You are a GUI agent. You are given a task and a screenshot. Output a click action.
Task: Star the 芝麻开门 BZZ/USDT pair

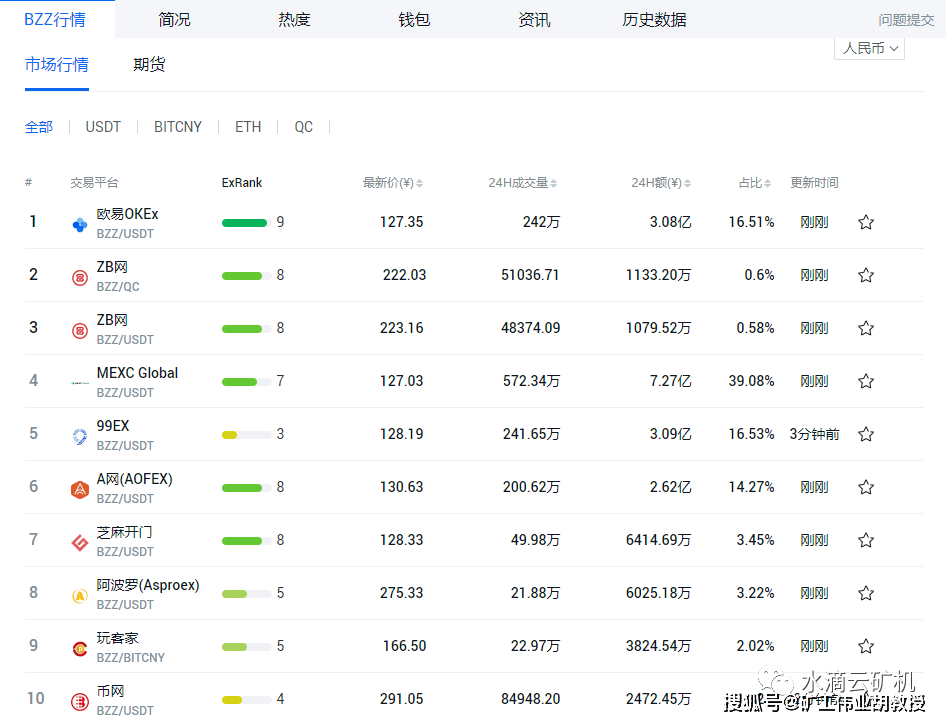[x=866, y=540]
